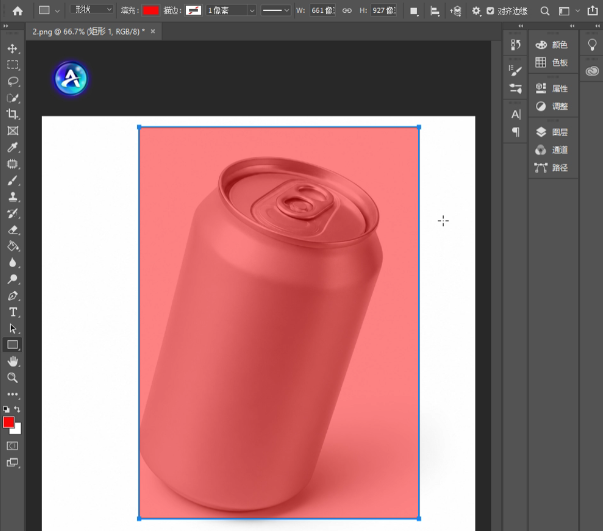Select the Blur tool

12,263
